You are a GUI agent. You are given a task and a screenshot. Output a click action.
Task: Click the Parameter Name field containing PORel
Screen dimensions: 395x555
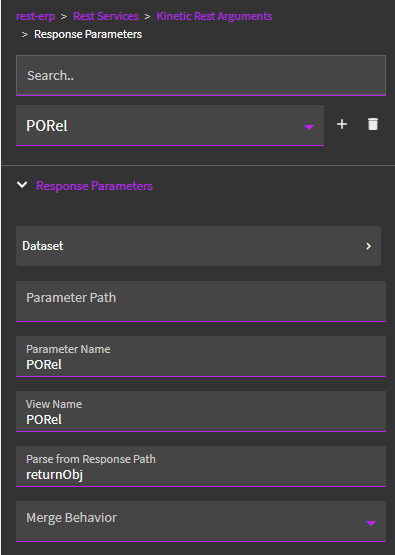[x=201, y=356]
